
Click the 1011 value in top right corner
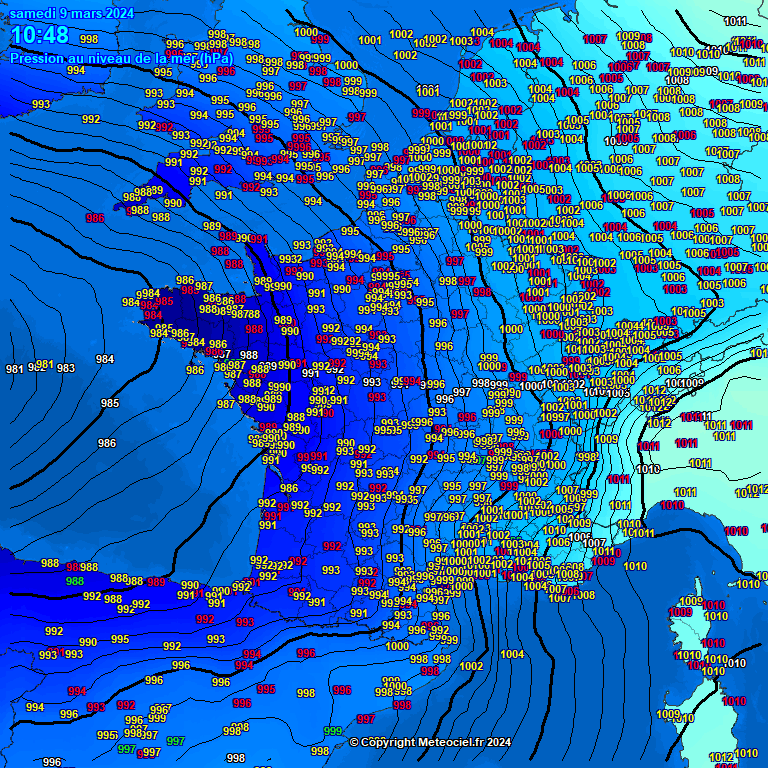735,21
